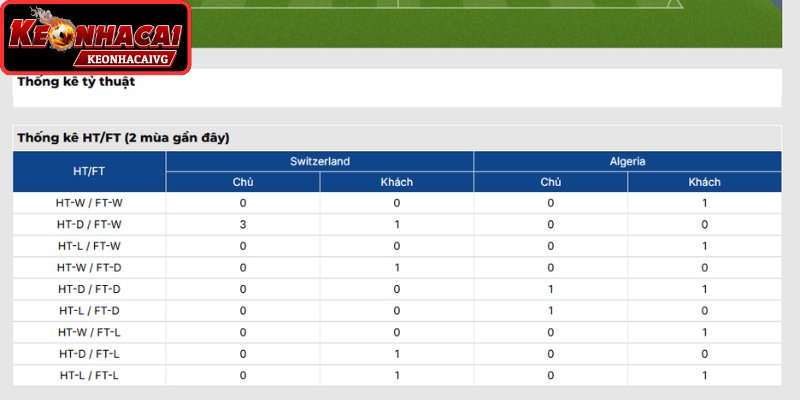The image size is (800, 400).
Task: Select the HT-D / FT-W row label
Action: pyautogui.click(x=89, y=224)
